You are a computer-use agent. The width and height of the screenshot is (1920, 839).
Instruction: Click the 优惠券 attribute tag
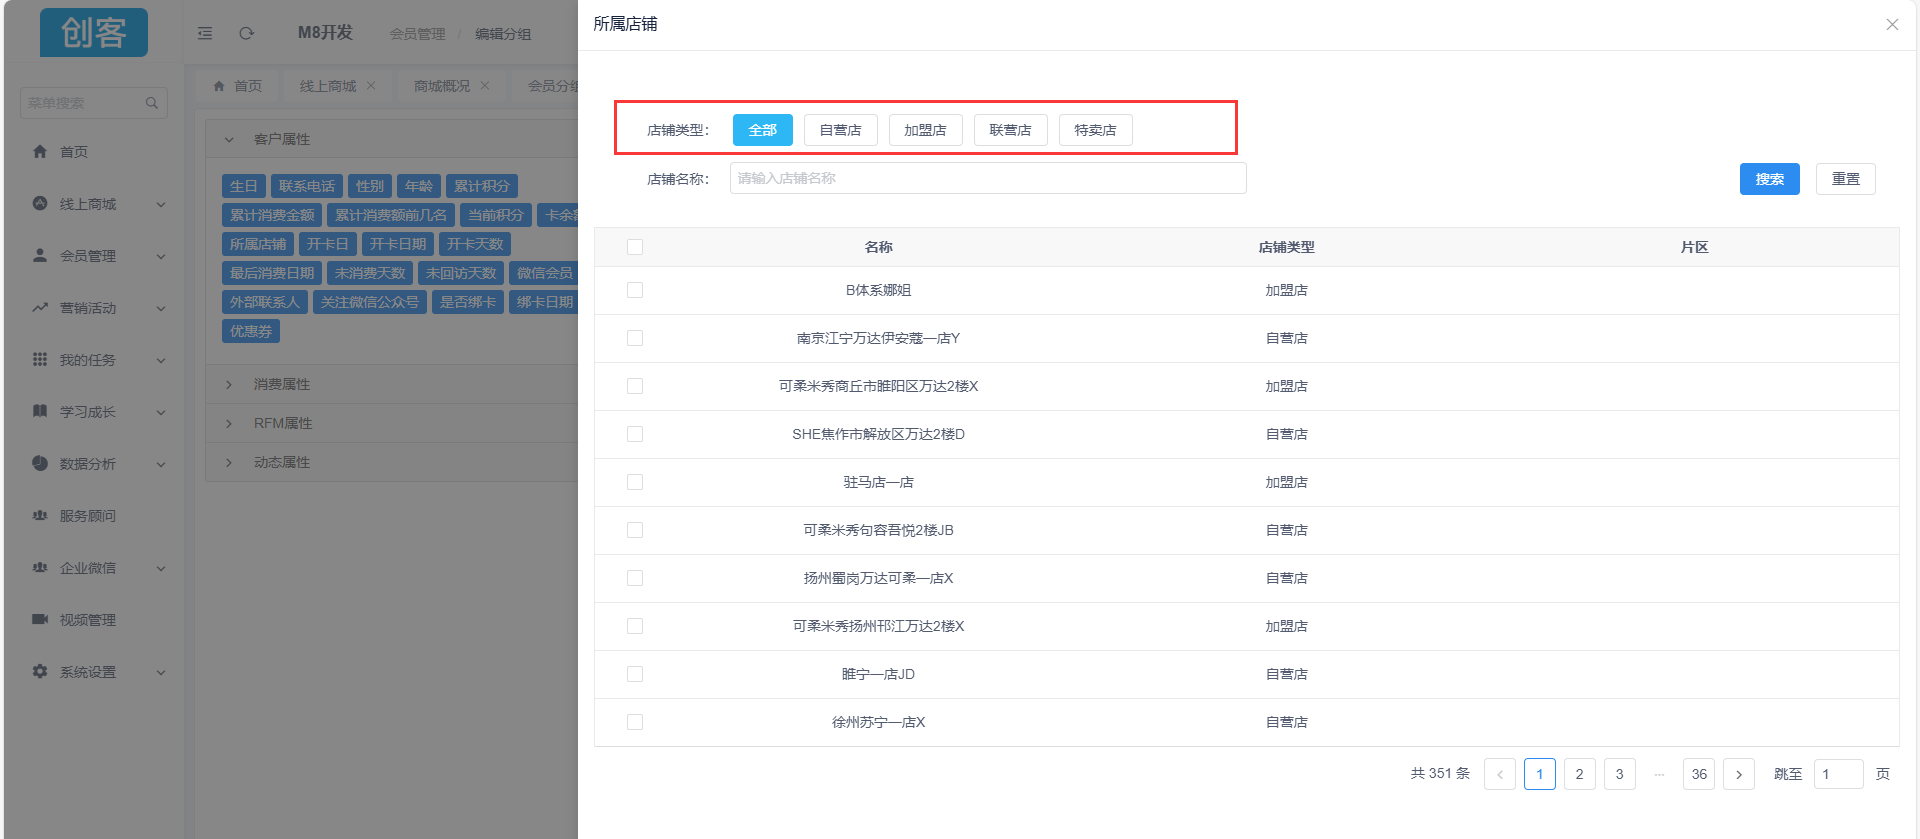tap(251, 331)
